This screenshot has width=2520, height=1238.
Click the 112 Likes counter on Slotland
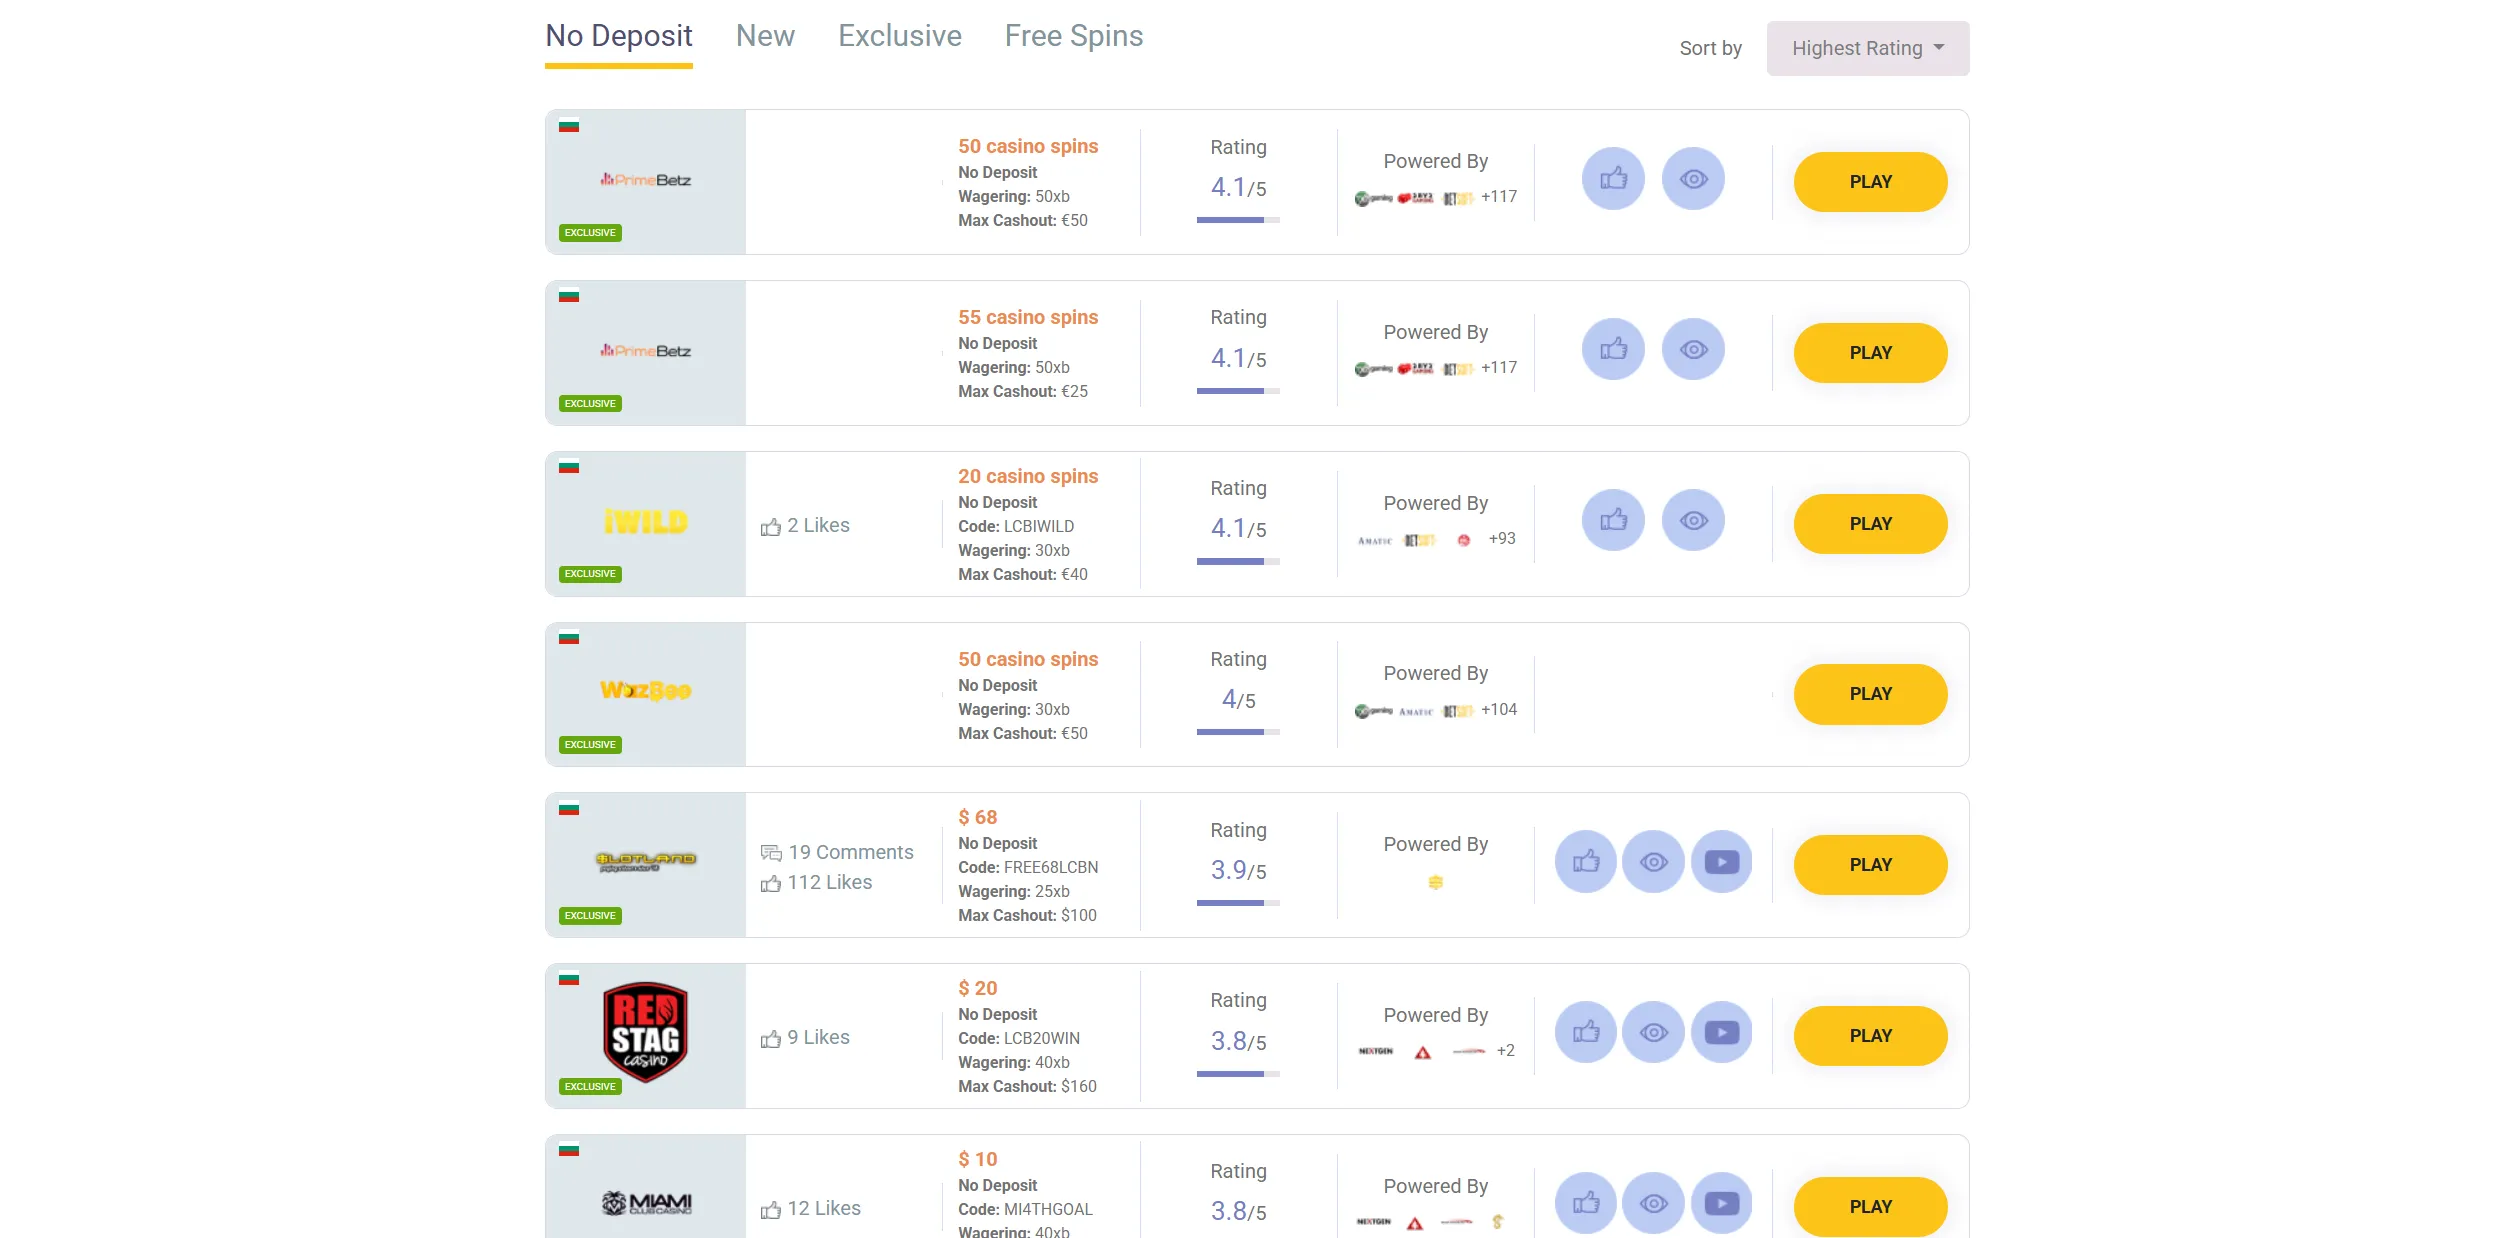pos(816,882)
